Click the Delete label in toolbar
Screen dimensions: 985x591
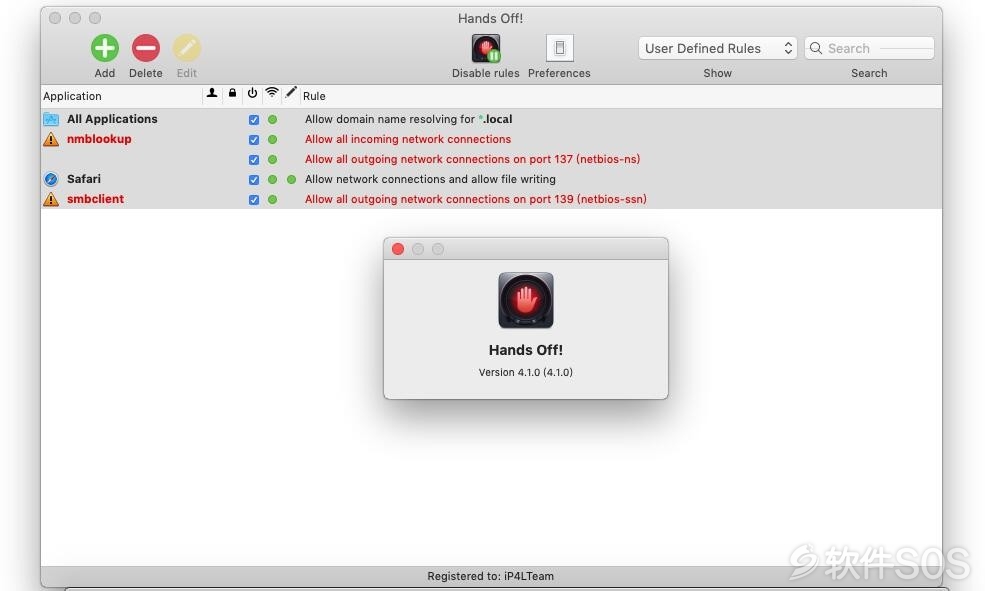point(146,73)
